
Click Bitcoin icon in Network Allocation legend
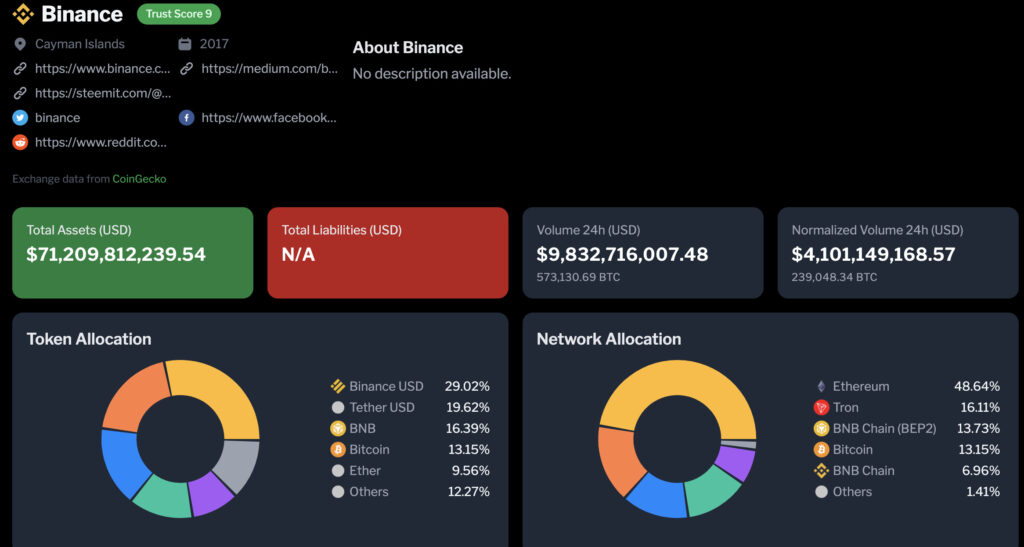coord(821,449)
